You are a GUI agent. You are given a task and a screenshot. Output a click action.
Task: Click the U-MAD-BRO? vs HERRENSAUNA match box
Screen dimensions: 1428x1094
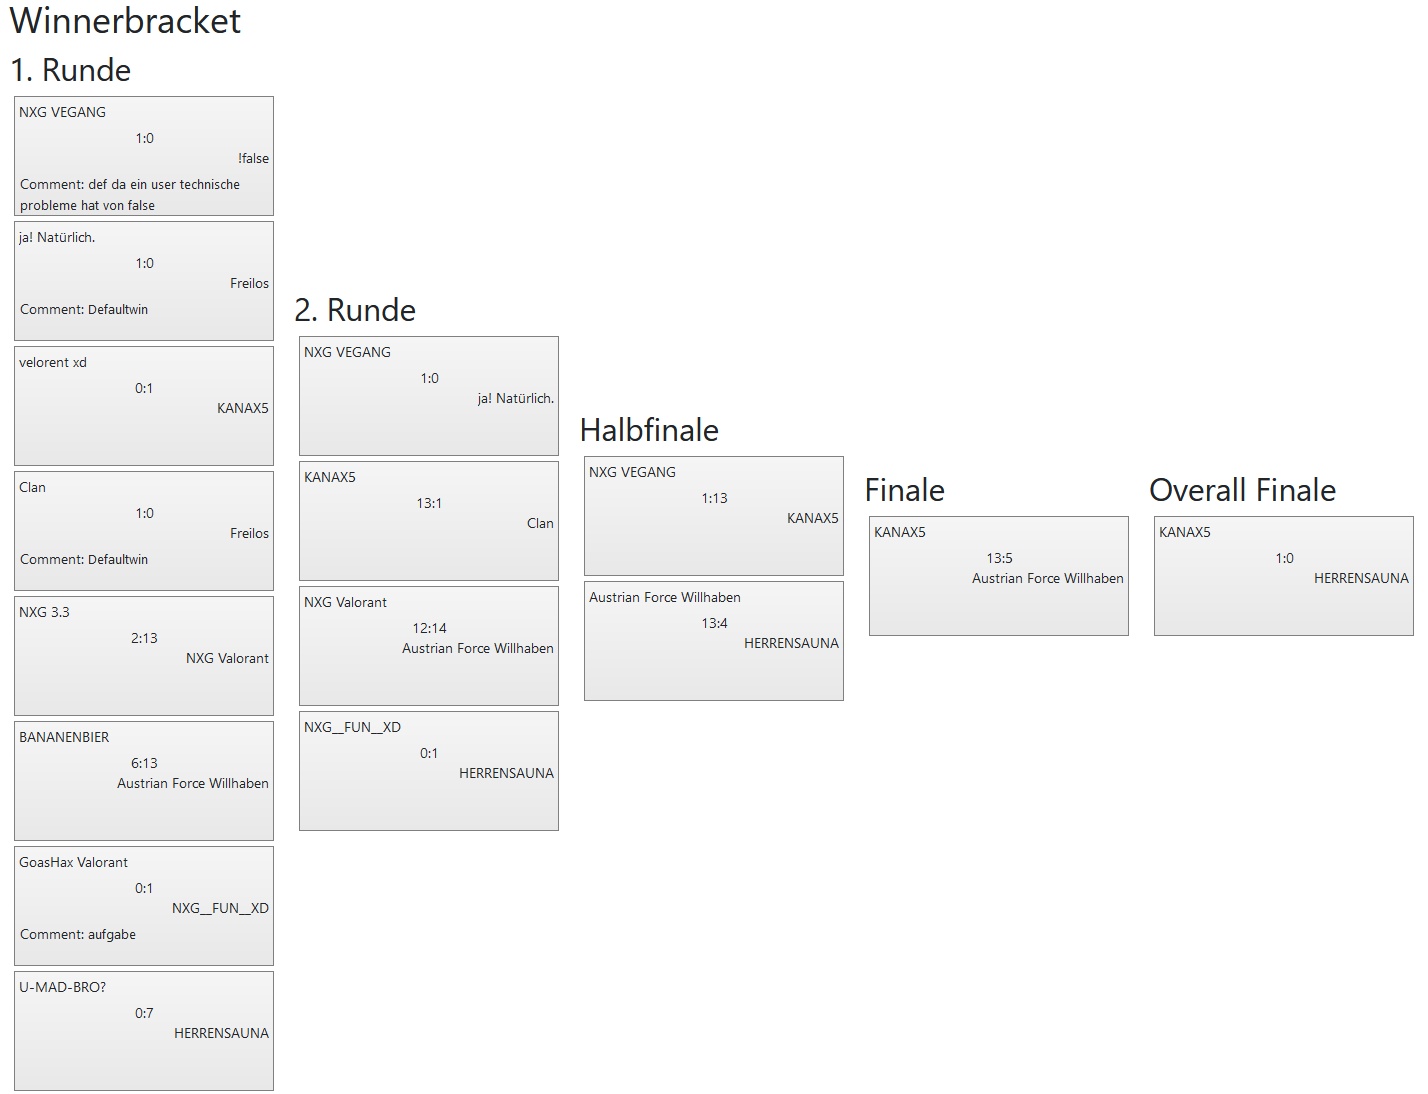pos(143,1031)
